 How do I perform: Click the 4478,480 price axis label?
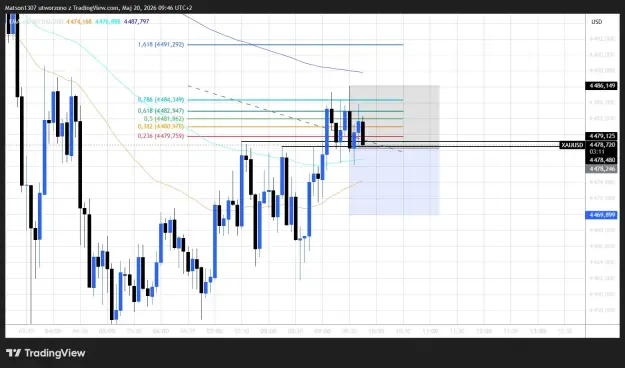(601, 160)
